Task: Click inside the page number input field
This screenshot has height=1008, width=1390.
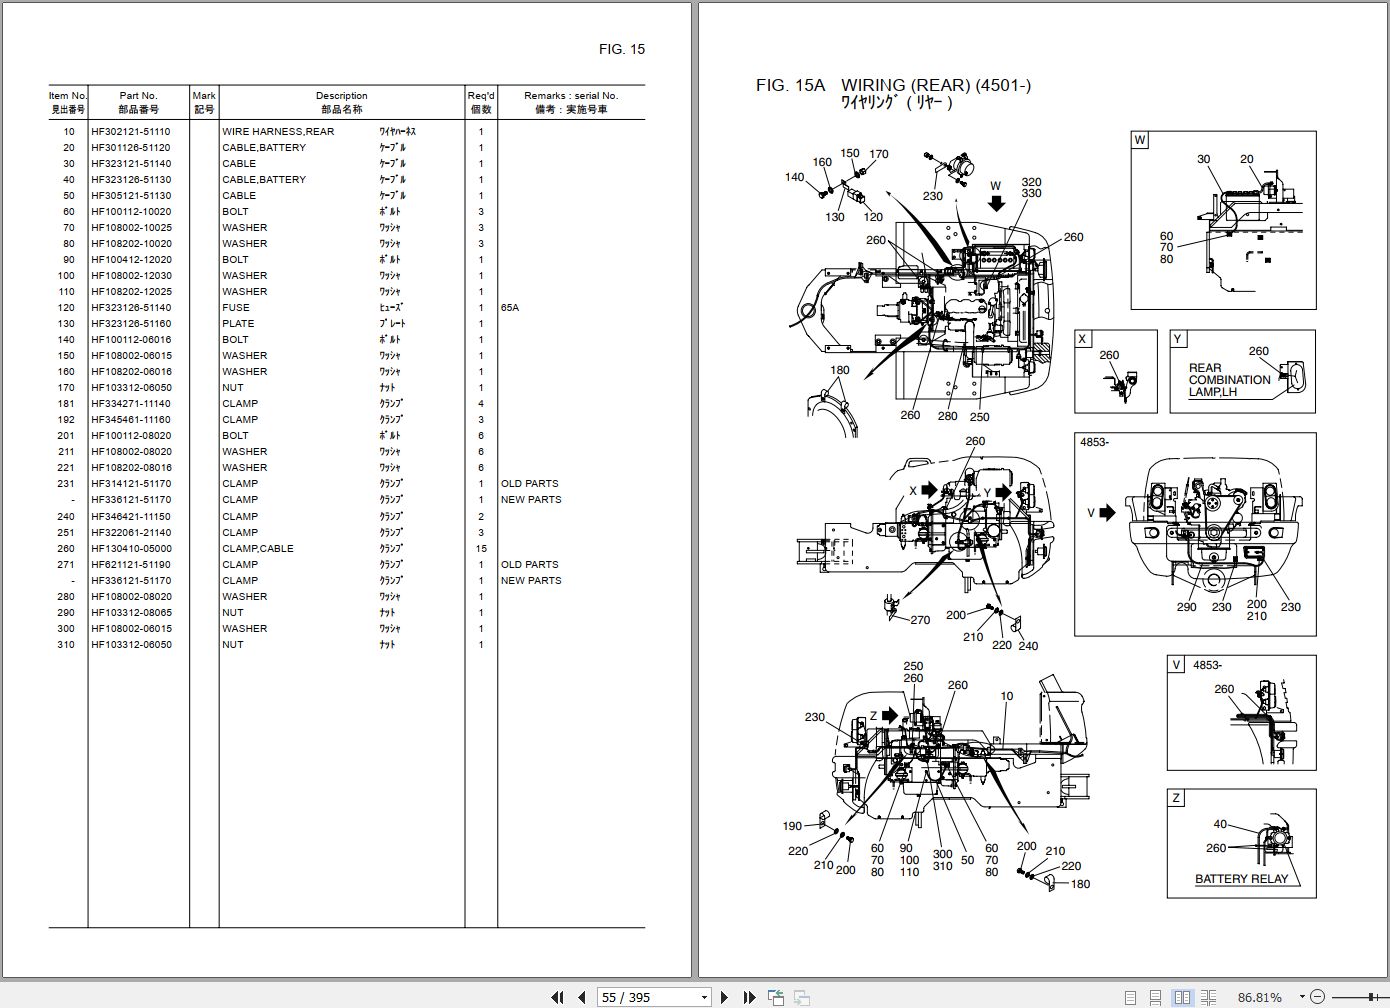Action: pos(640,997)
